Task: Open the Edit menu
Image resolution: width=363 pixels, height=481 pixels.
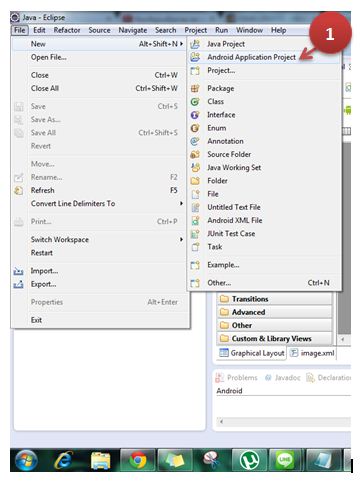Action: (x=39, y=30)
